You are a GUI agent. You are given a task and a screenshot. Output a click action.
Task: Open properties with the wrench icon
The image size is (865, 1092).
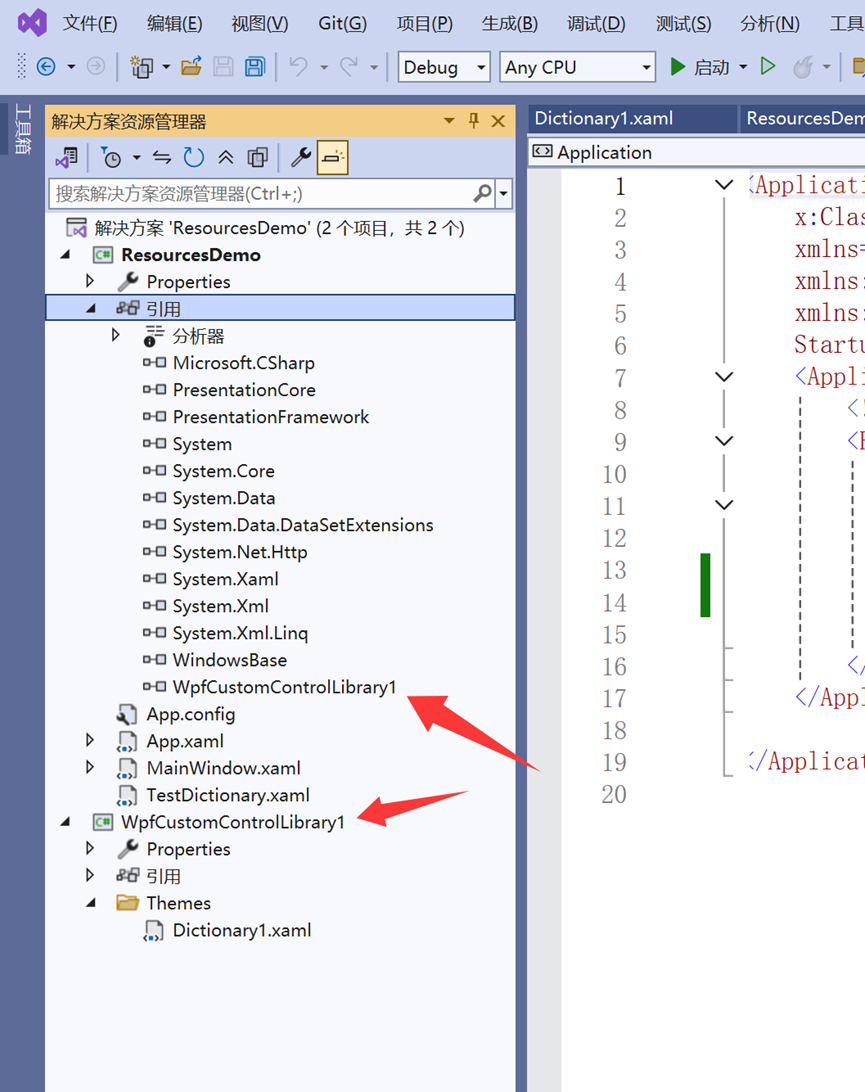pos(300,158)
